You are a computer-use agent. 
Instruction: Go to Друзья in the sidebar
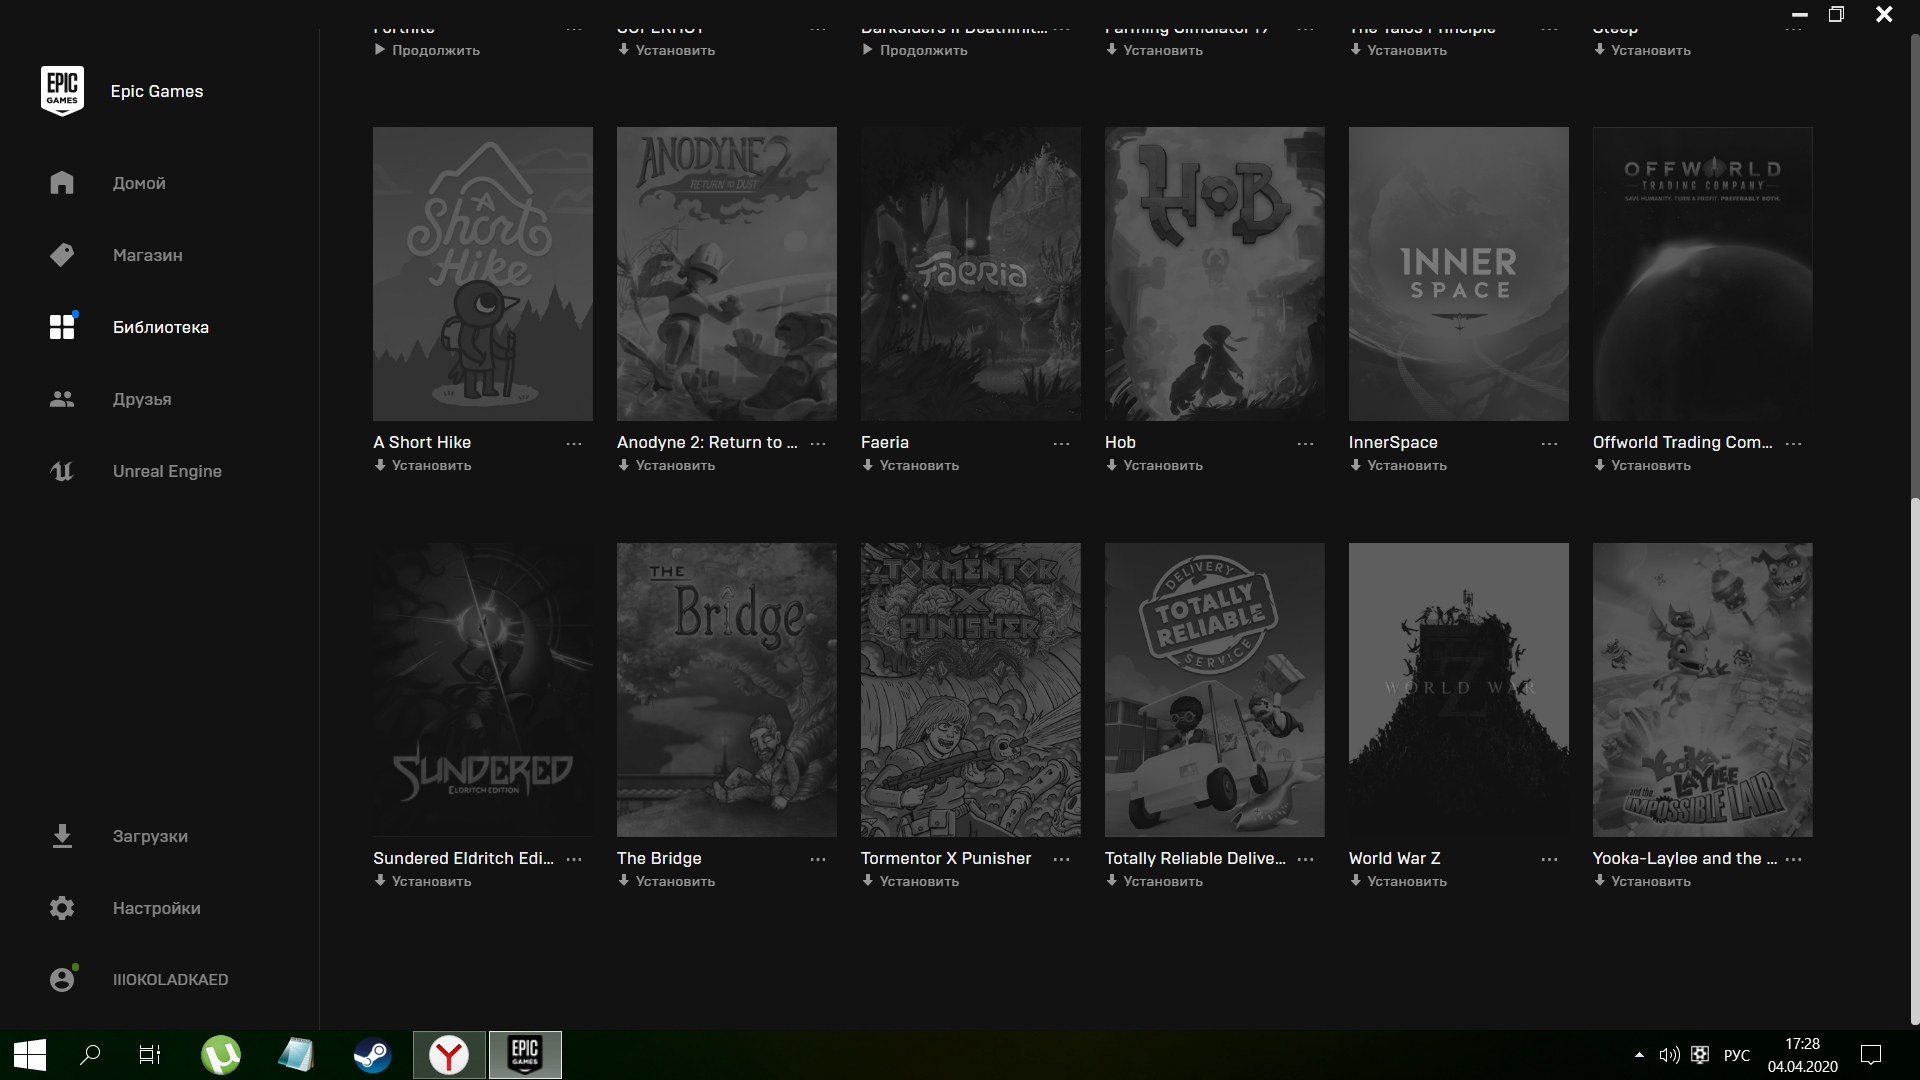pos(142,399)
